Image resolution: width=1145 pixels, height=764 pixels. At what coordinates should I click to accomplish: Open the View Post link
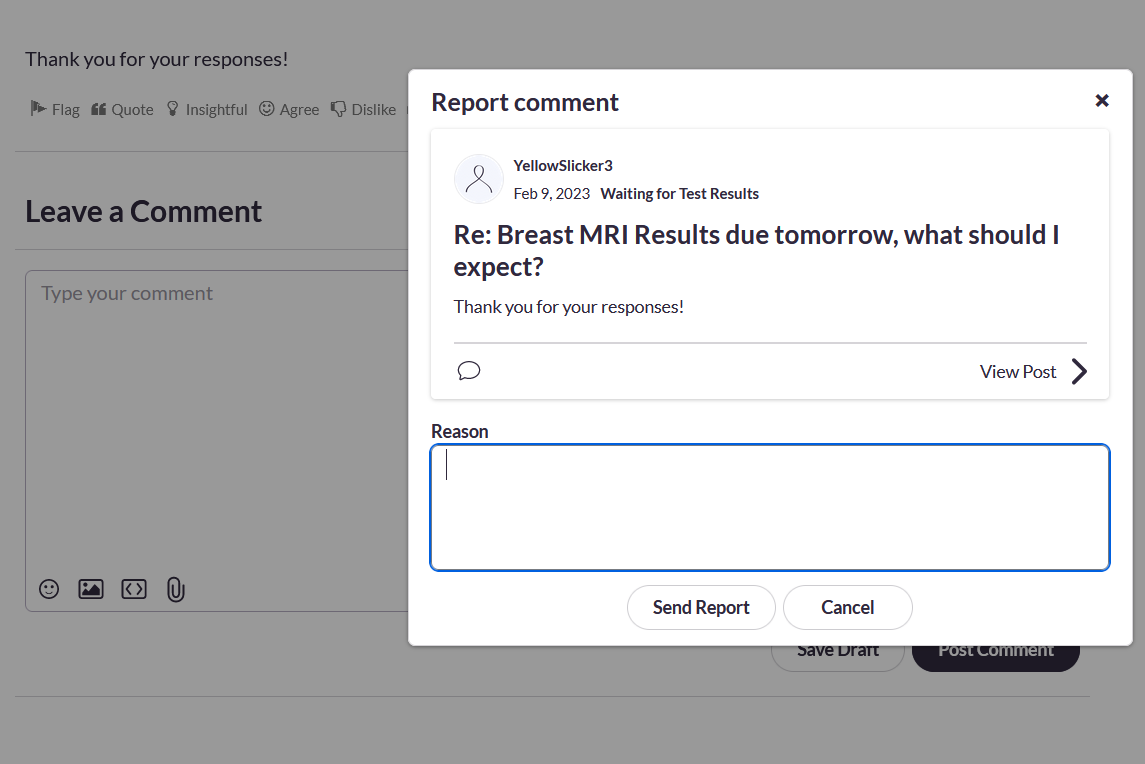point(1017,372)
